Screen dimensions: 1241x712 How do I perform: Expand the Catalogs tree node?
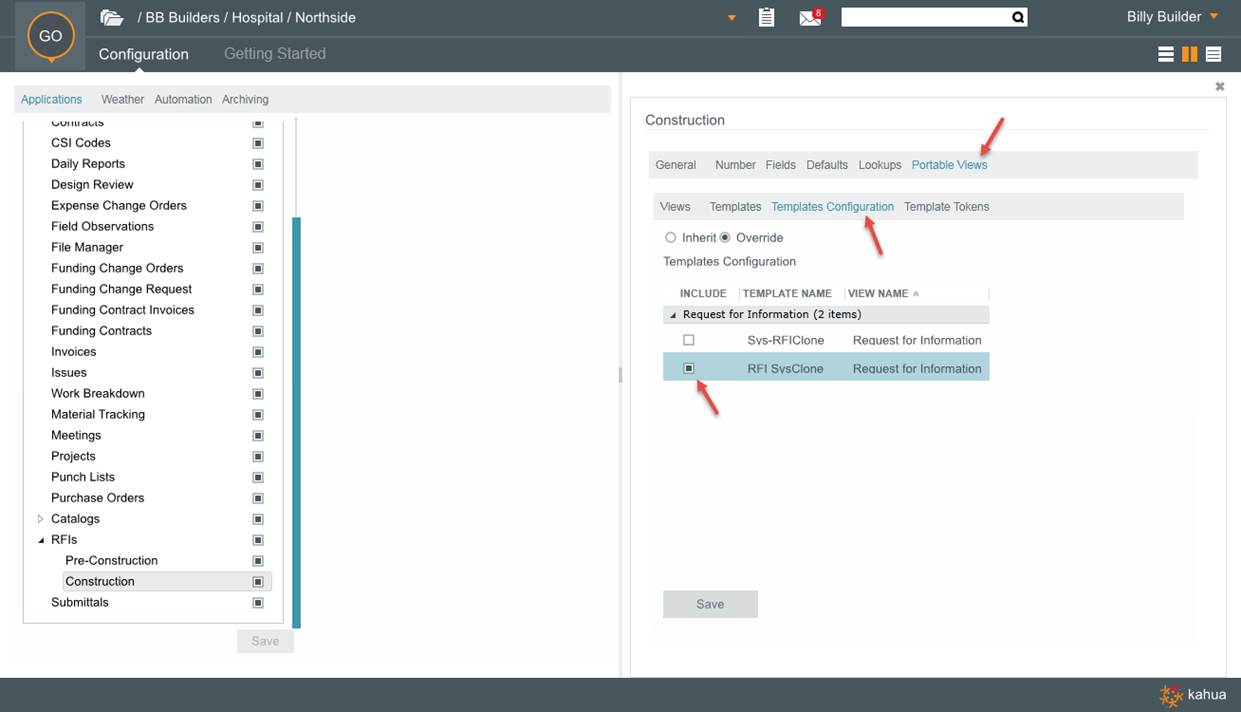(x=41, y=519)
